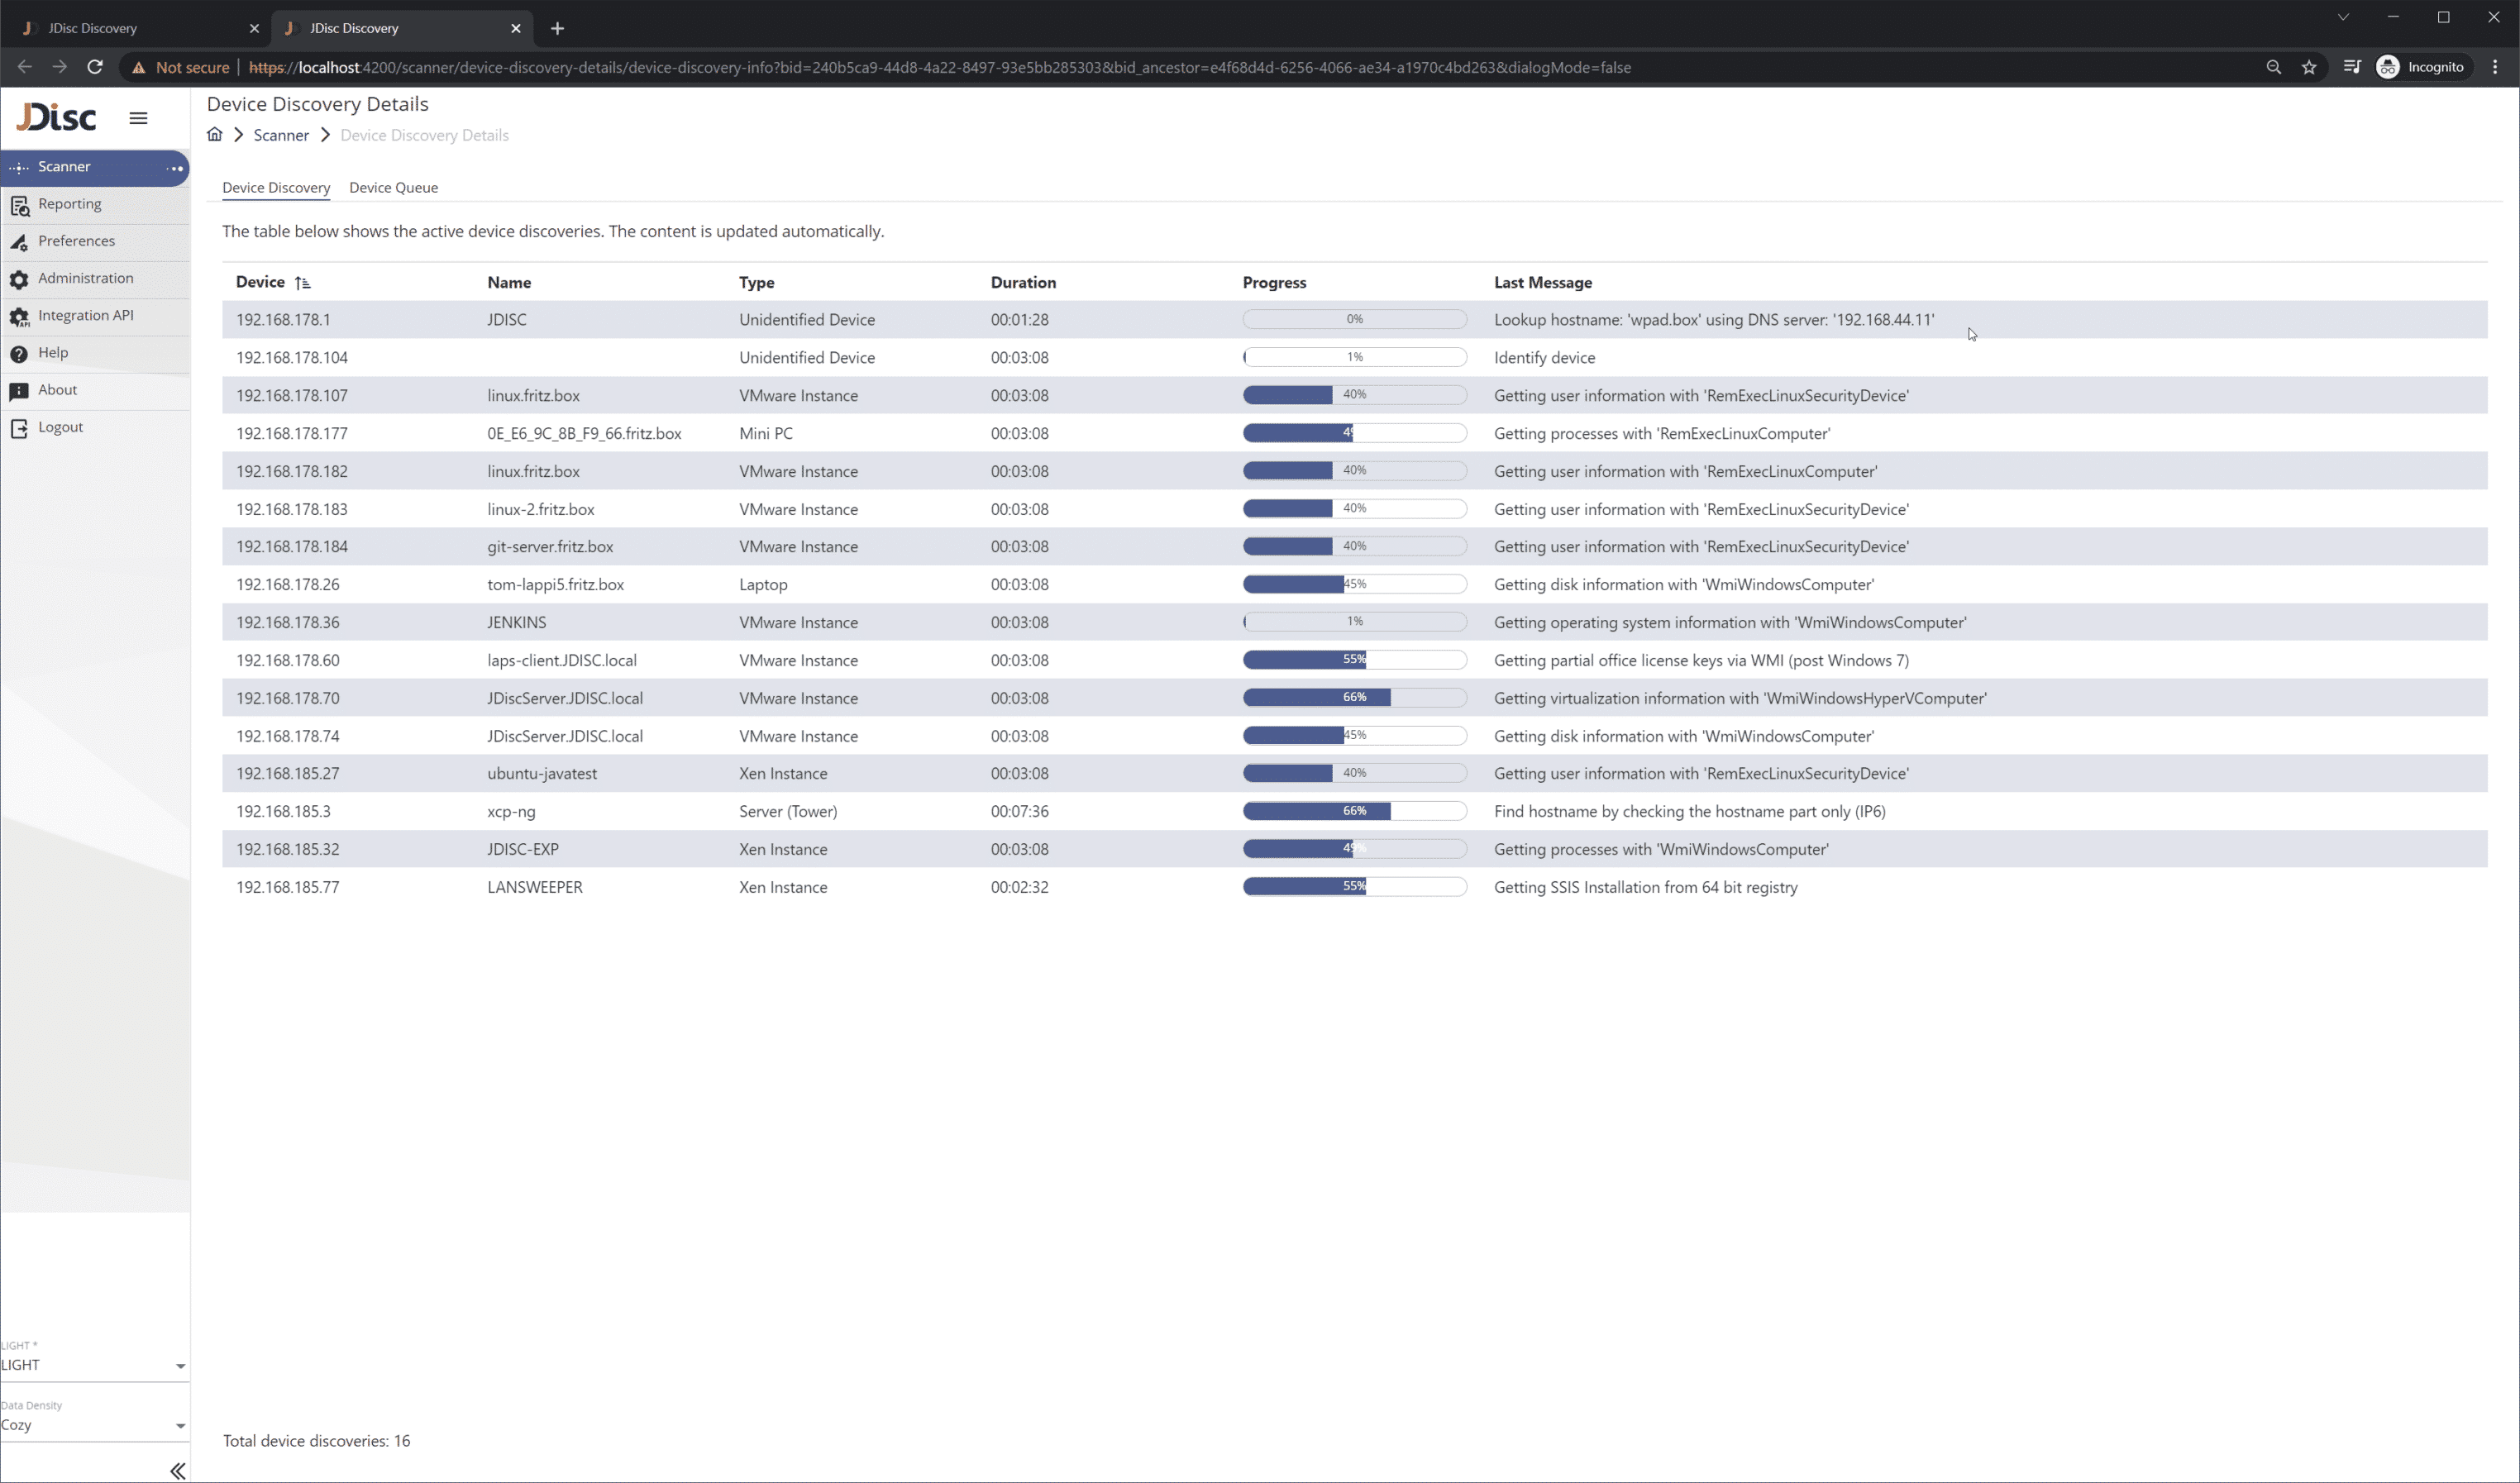Click the progress bar for xcp-ng at 66%
This screenshot has height=1483, width=2520.
pyautogui.click(x=1354, y=811)
